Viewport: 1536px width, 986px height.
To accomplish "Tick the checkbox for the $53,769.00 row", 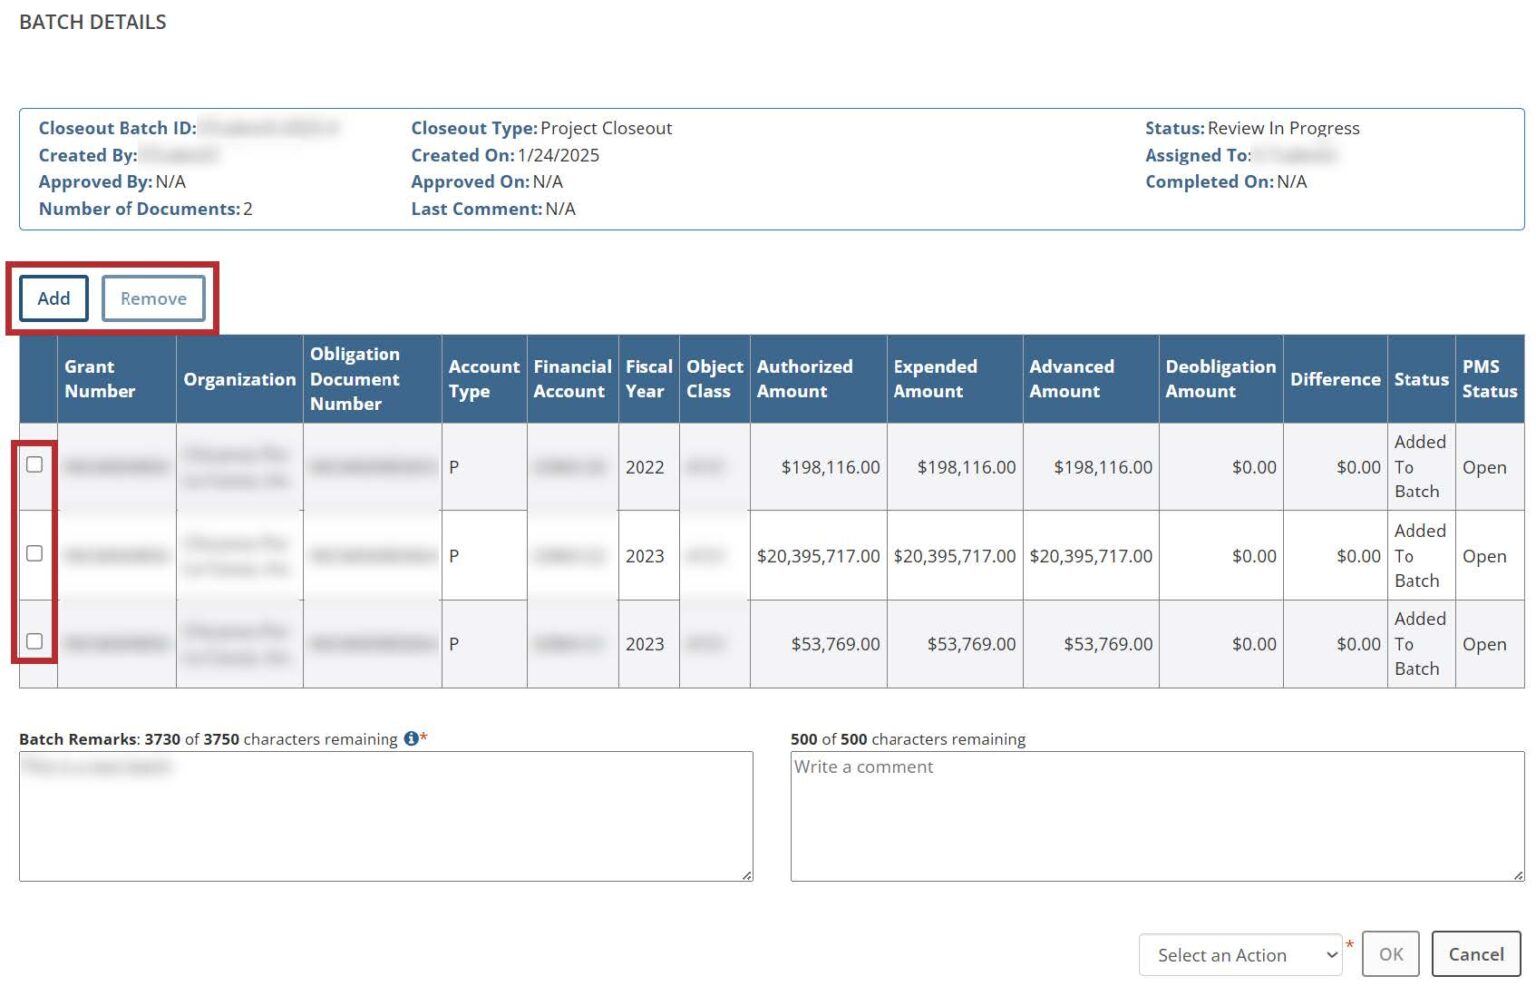I will (x=35, y=642).
